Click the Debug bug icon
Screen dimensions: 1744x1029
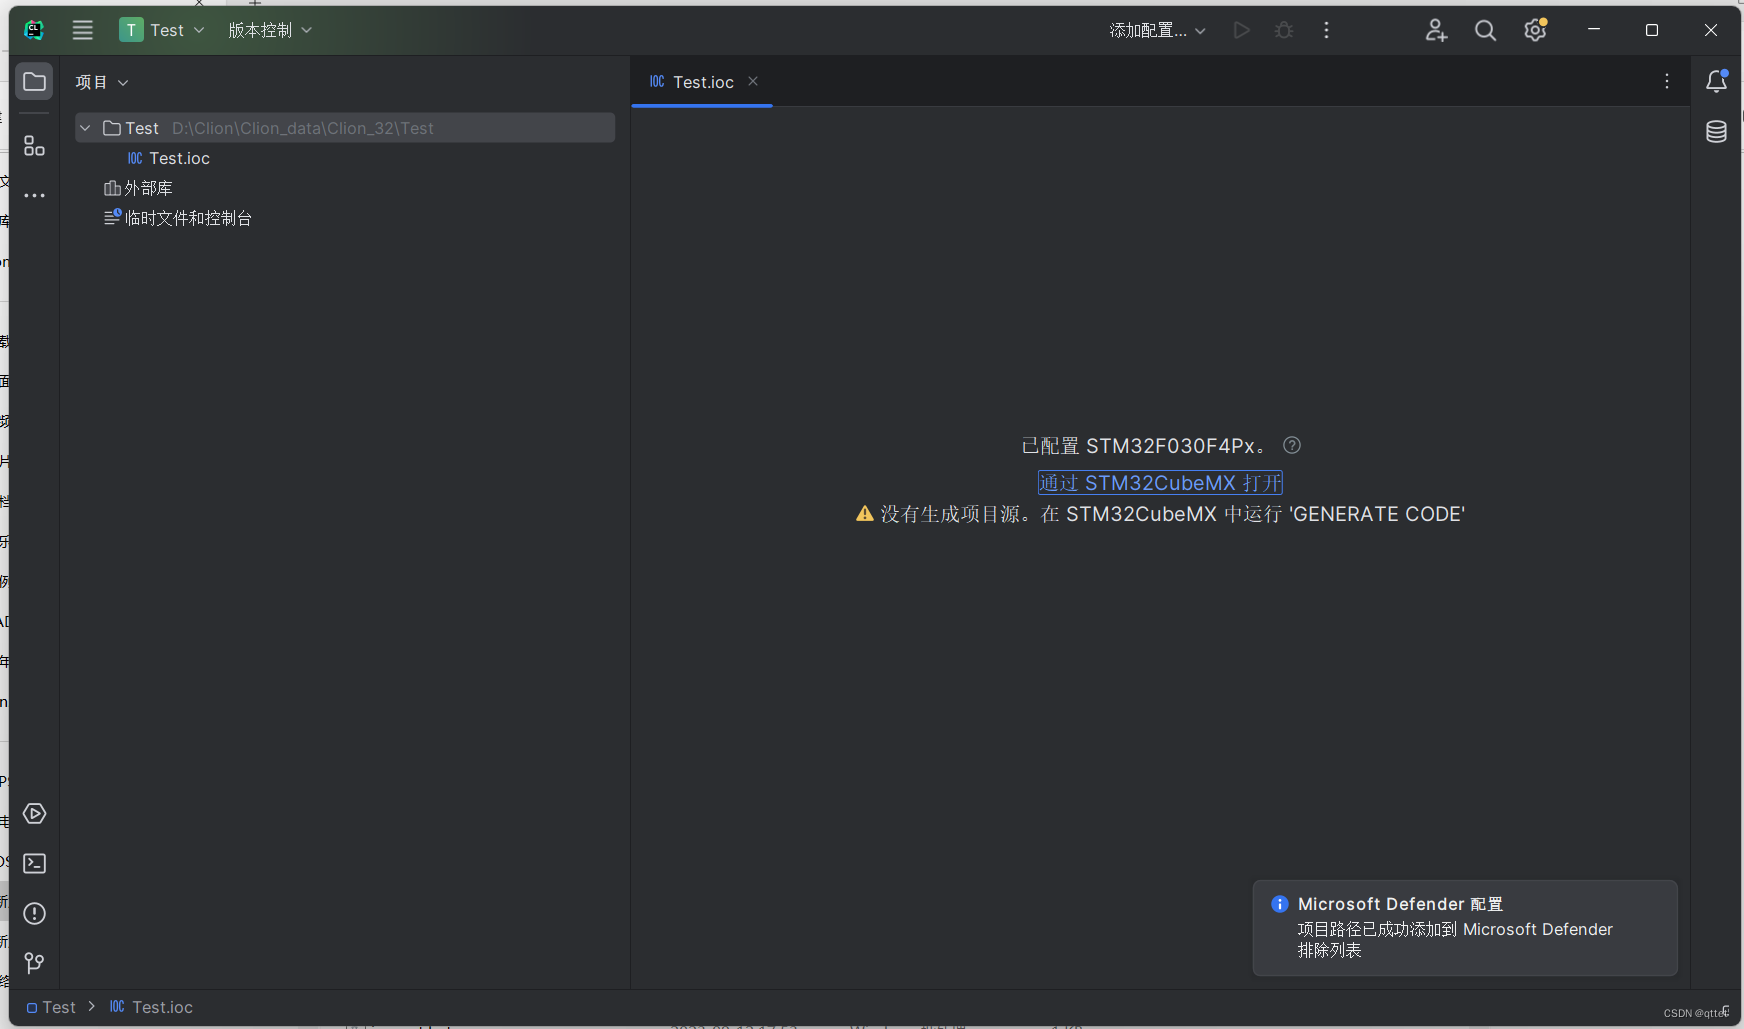click(1284, 30)
